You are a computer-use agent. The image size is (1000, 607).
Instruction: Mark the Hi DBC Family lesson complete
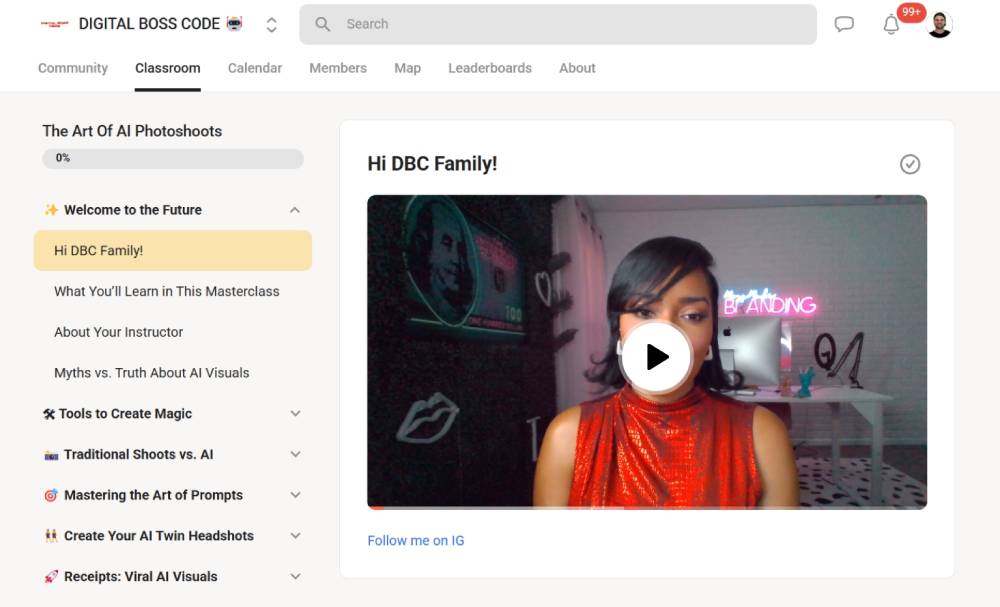909,164
